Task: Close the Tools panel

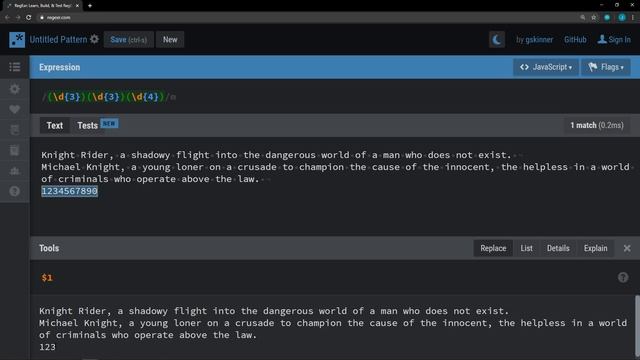Action: (x=627, y=248)
